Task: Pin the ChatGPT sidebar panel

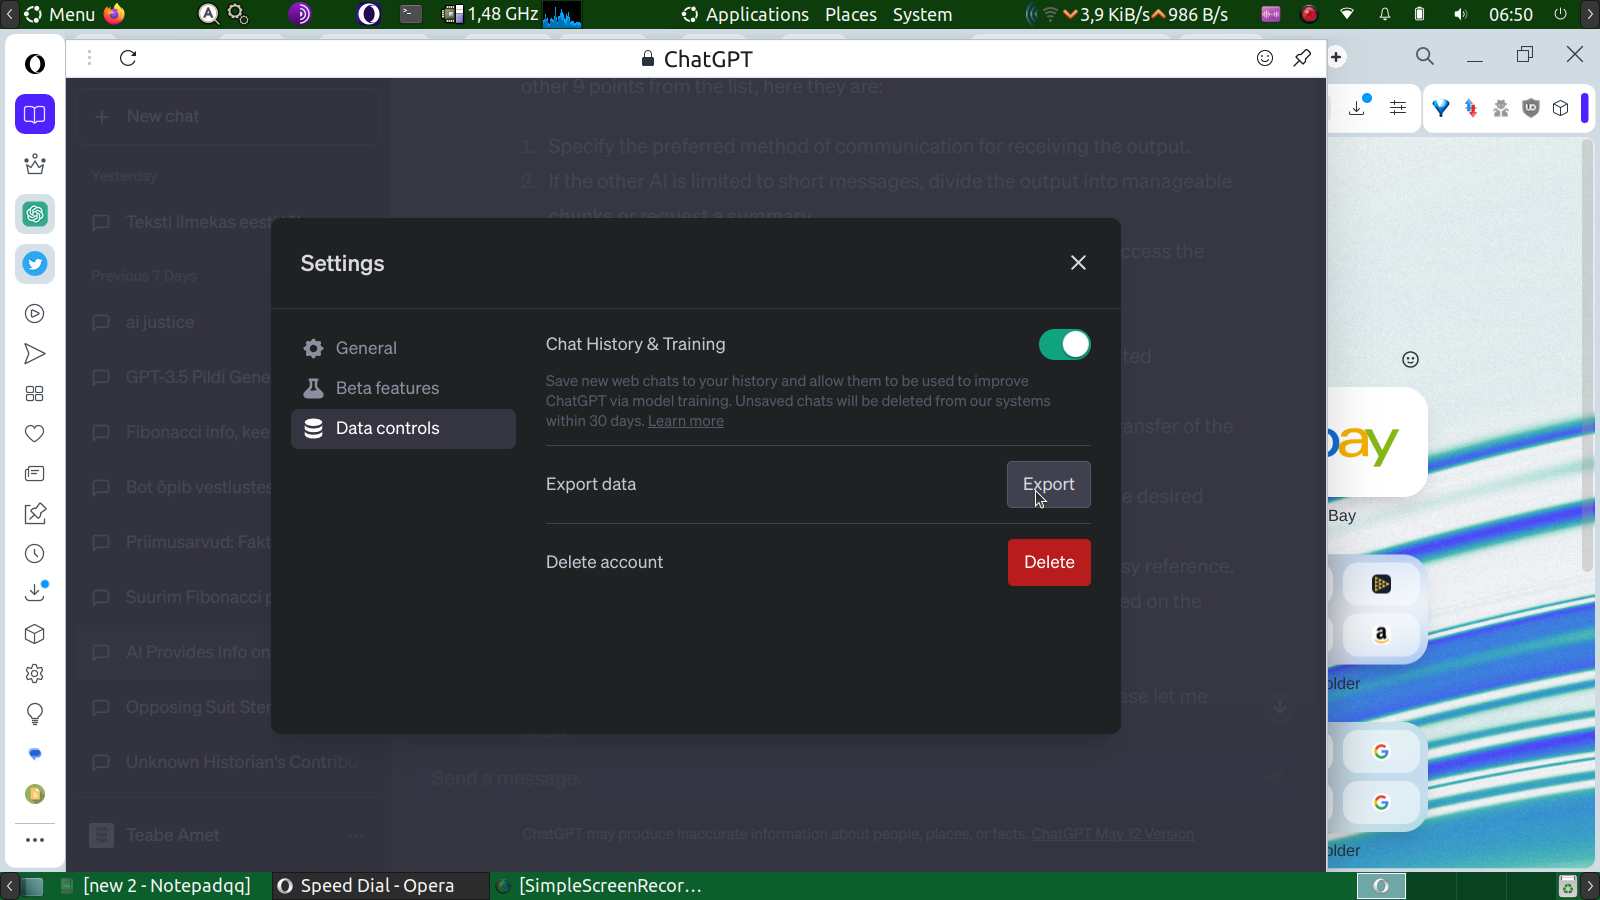Action: tap(1302, 58)
